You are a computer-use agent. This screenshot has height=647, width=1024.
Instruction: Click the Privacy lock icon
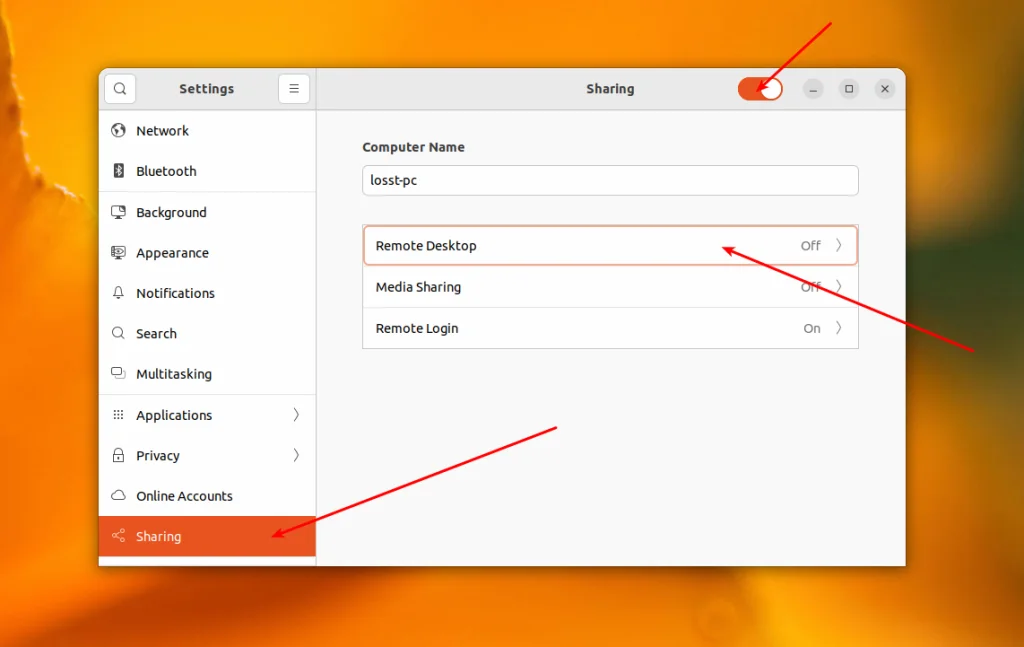pyautogui.click(x=118, y=455)
